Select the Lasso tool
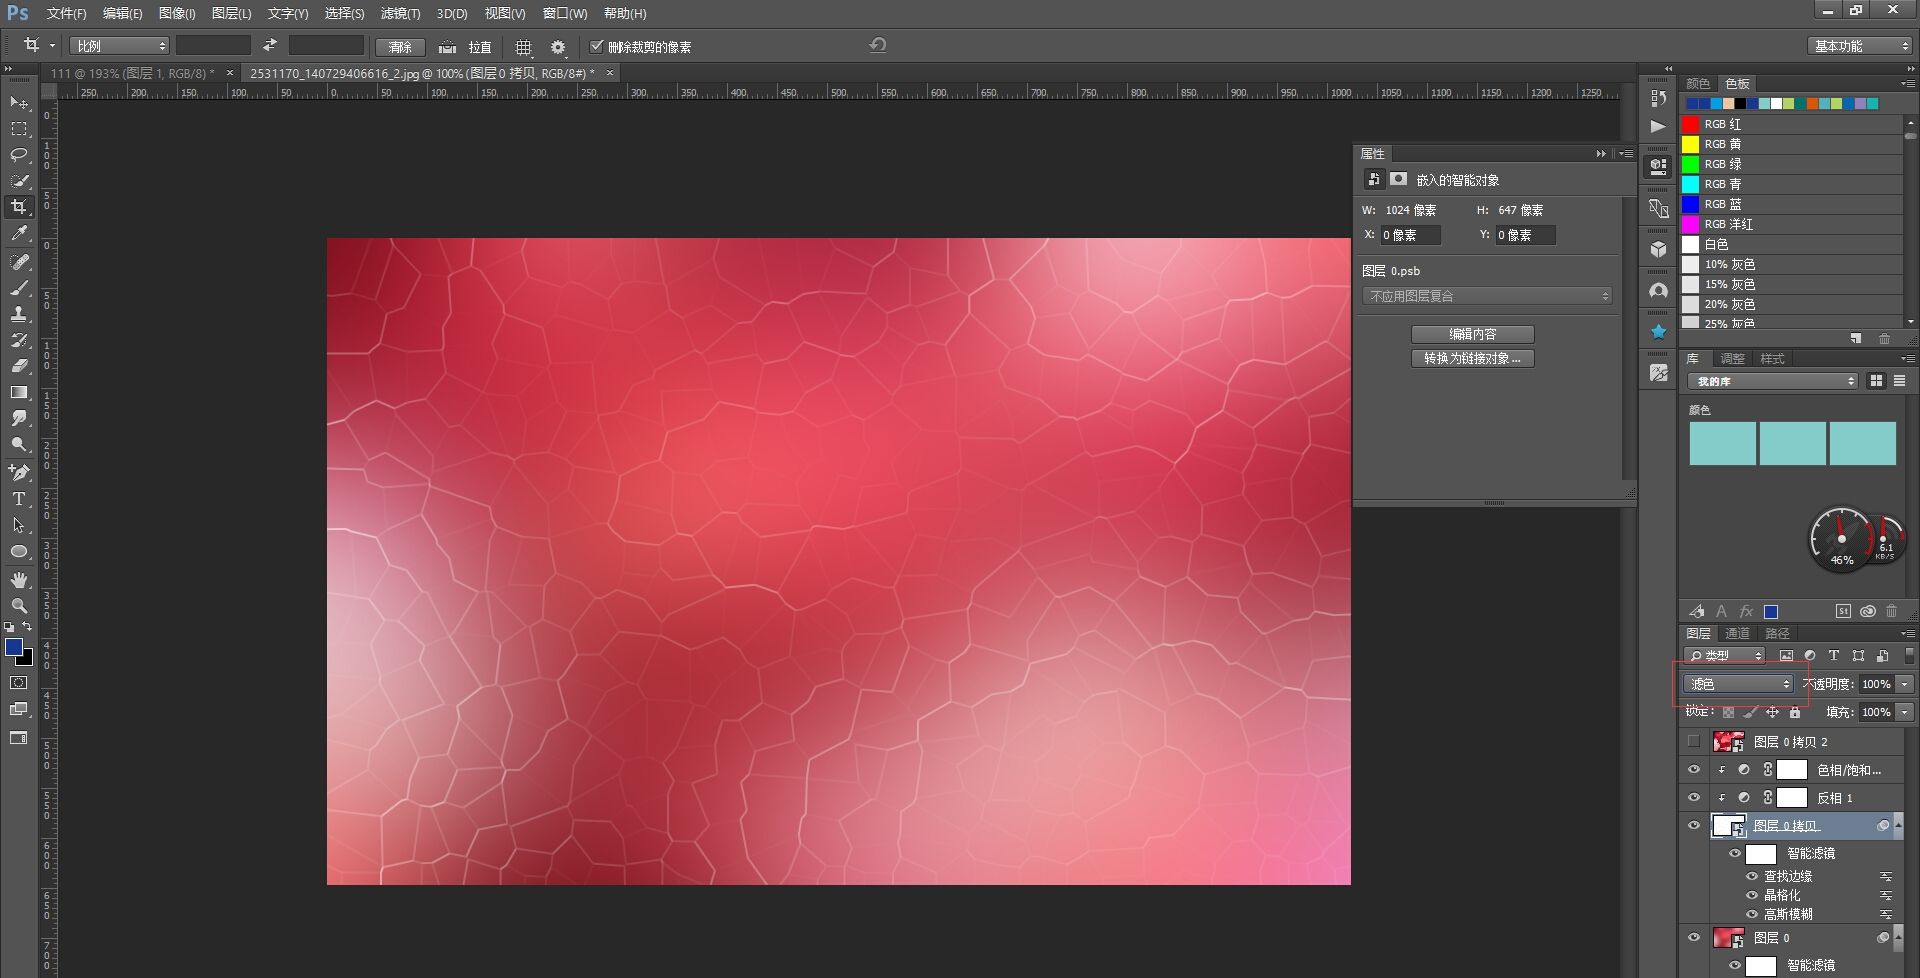 [19, 155]
